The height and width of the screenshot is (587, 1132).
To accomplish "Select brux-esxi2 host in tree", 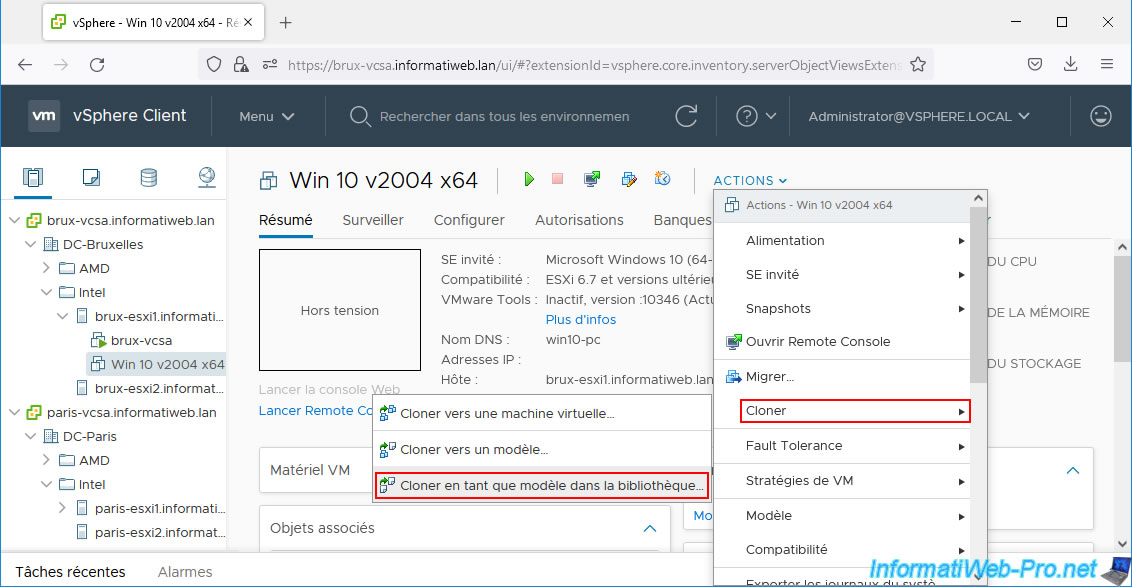I will 159,388.
